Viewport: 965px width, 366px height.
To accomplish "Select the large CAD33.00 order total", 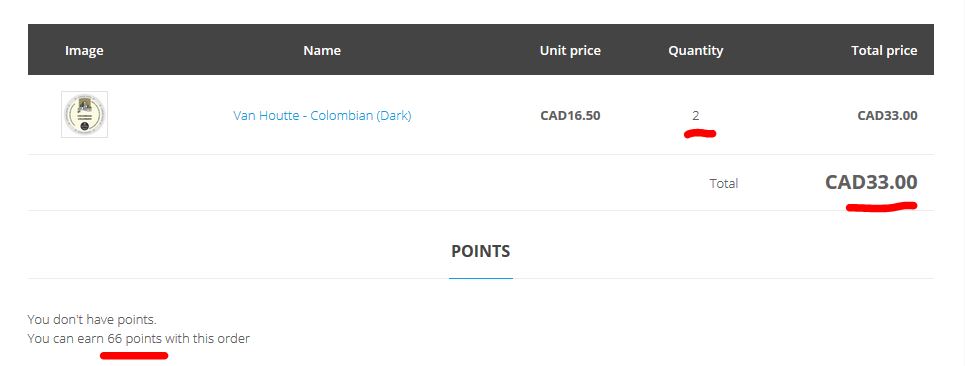I will tap(871, 182).
